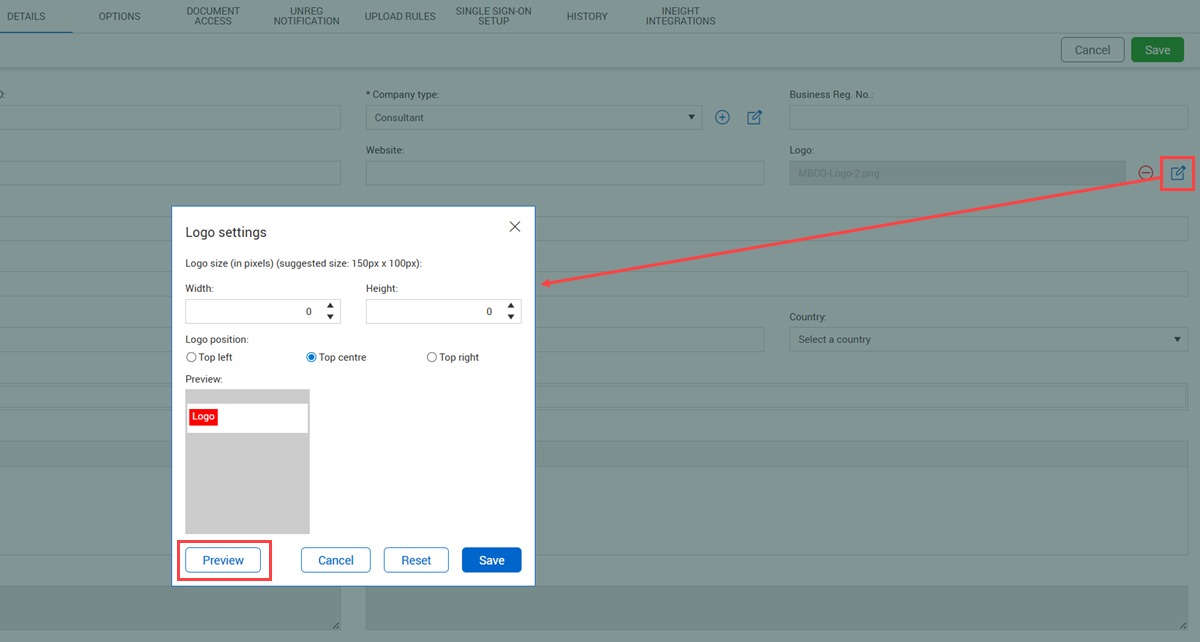Image resolution: width=1200 pixels, height=642 pixels.
Task: Click the Preview button in dialog
Action: pos(223,560)
